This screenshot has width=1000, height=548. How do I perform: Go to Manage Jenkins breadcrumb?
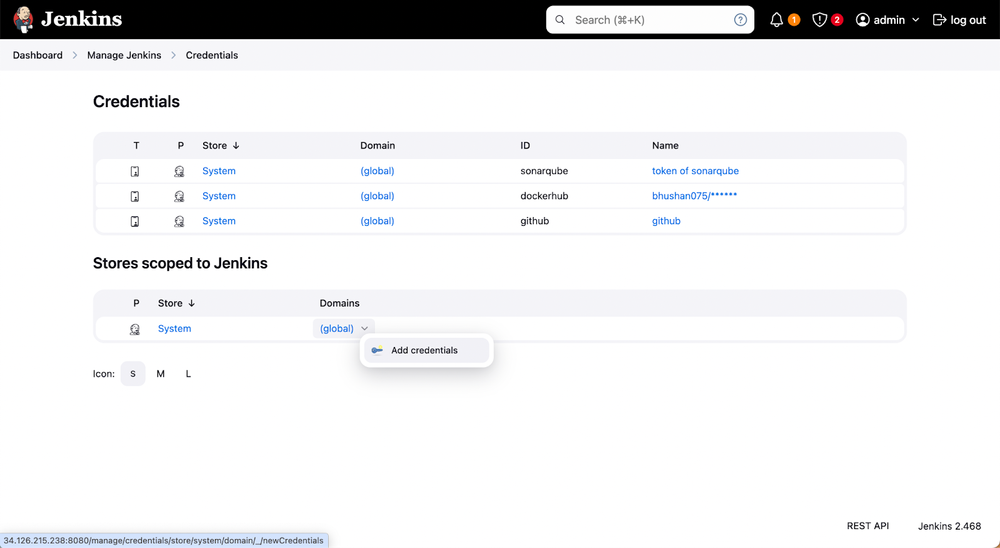[124, 56]
